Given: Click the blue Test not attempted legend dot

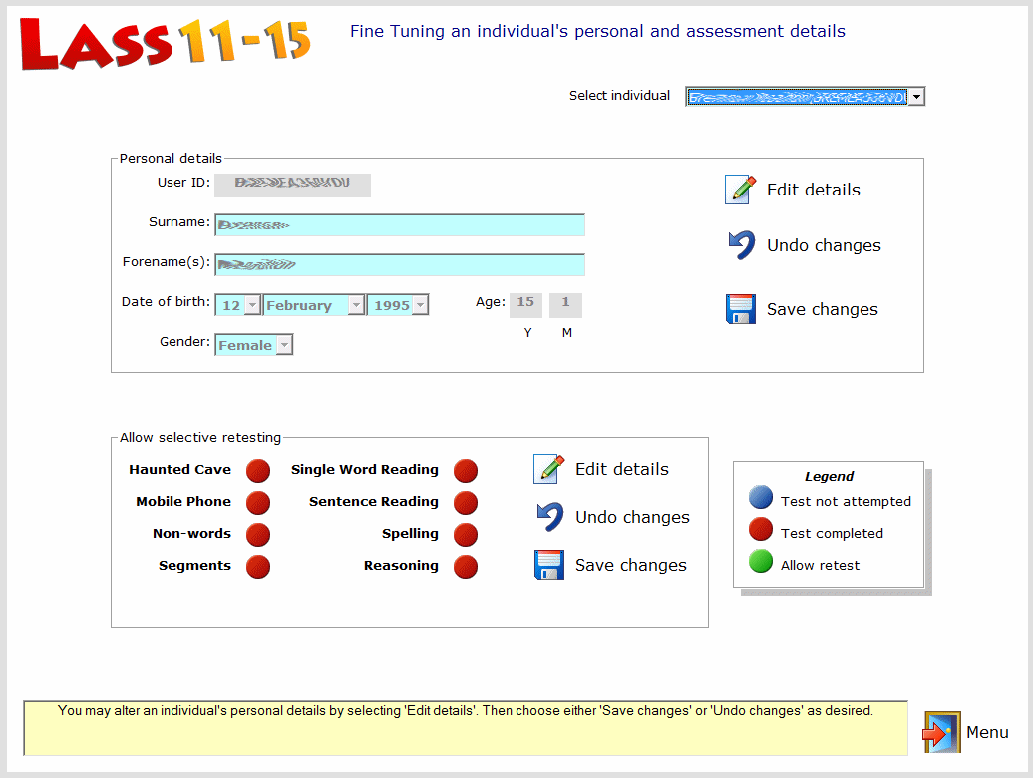Looking at the screenshot, I should click(761, 497).
